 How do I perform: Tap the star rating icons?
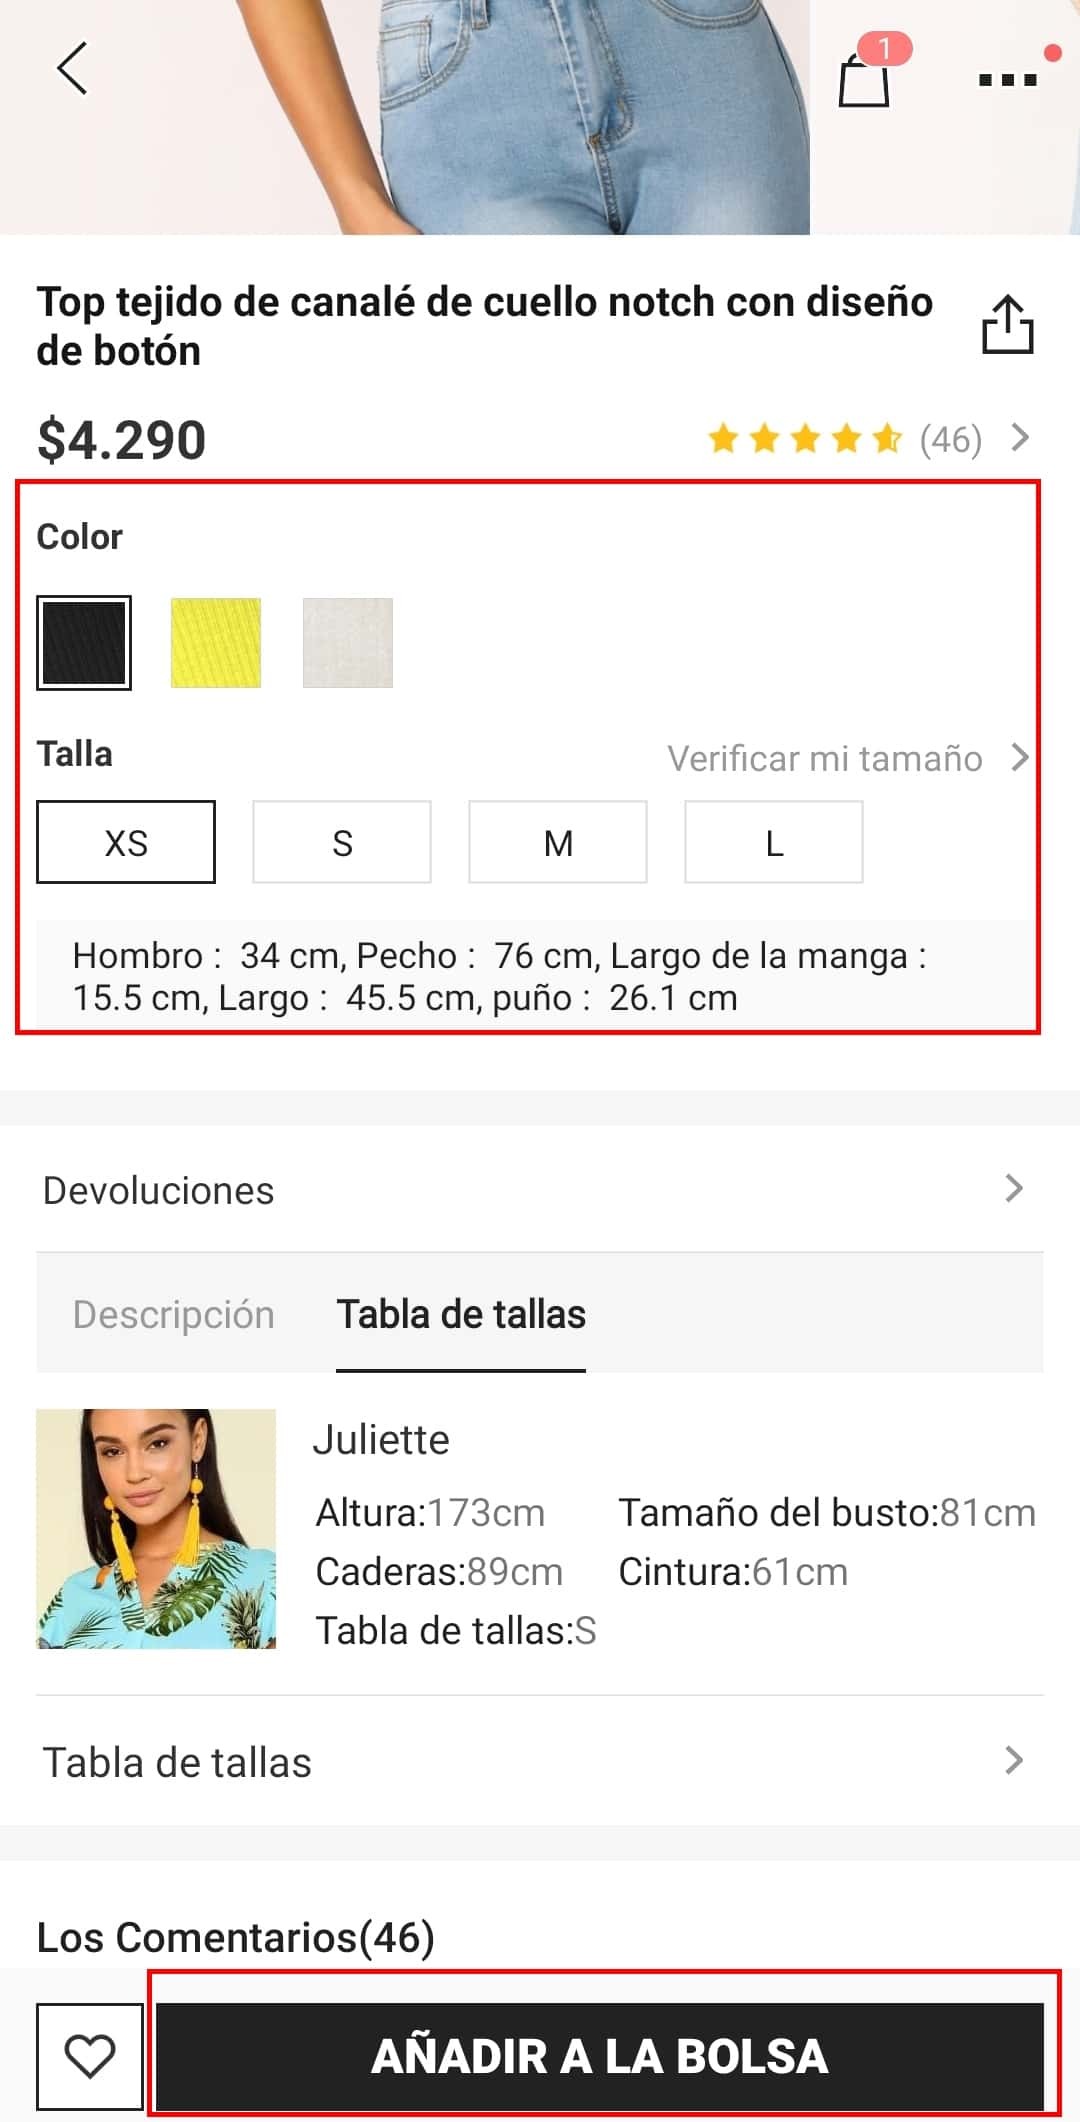pos(805,439)
